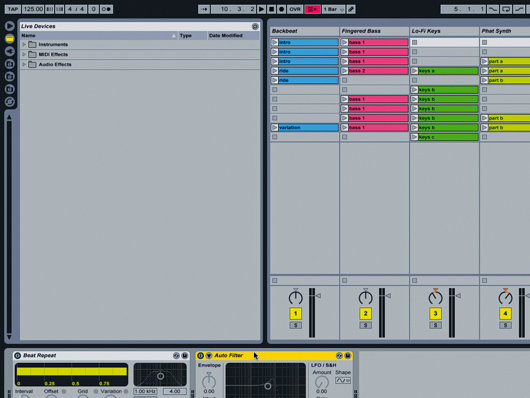This screenshot has height=398, width=530.
Task: Open File Browser 1 in the sidebar
Action: [x=9, y=64]
